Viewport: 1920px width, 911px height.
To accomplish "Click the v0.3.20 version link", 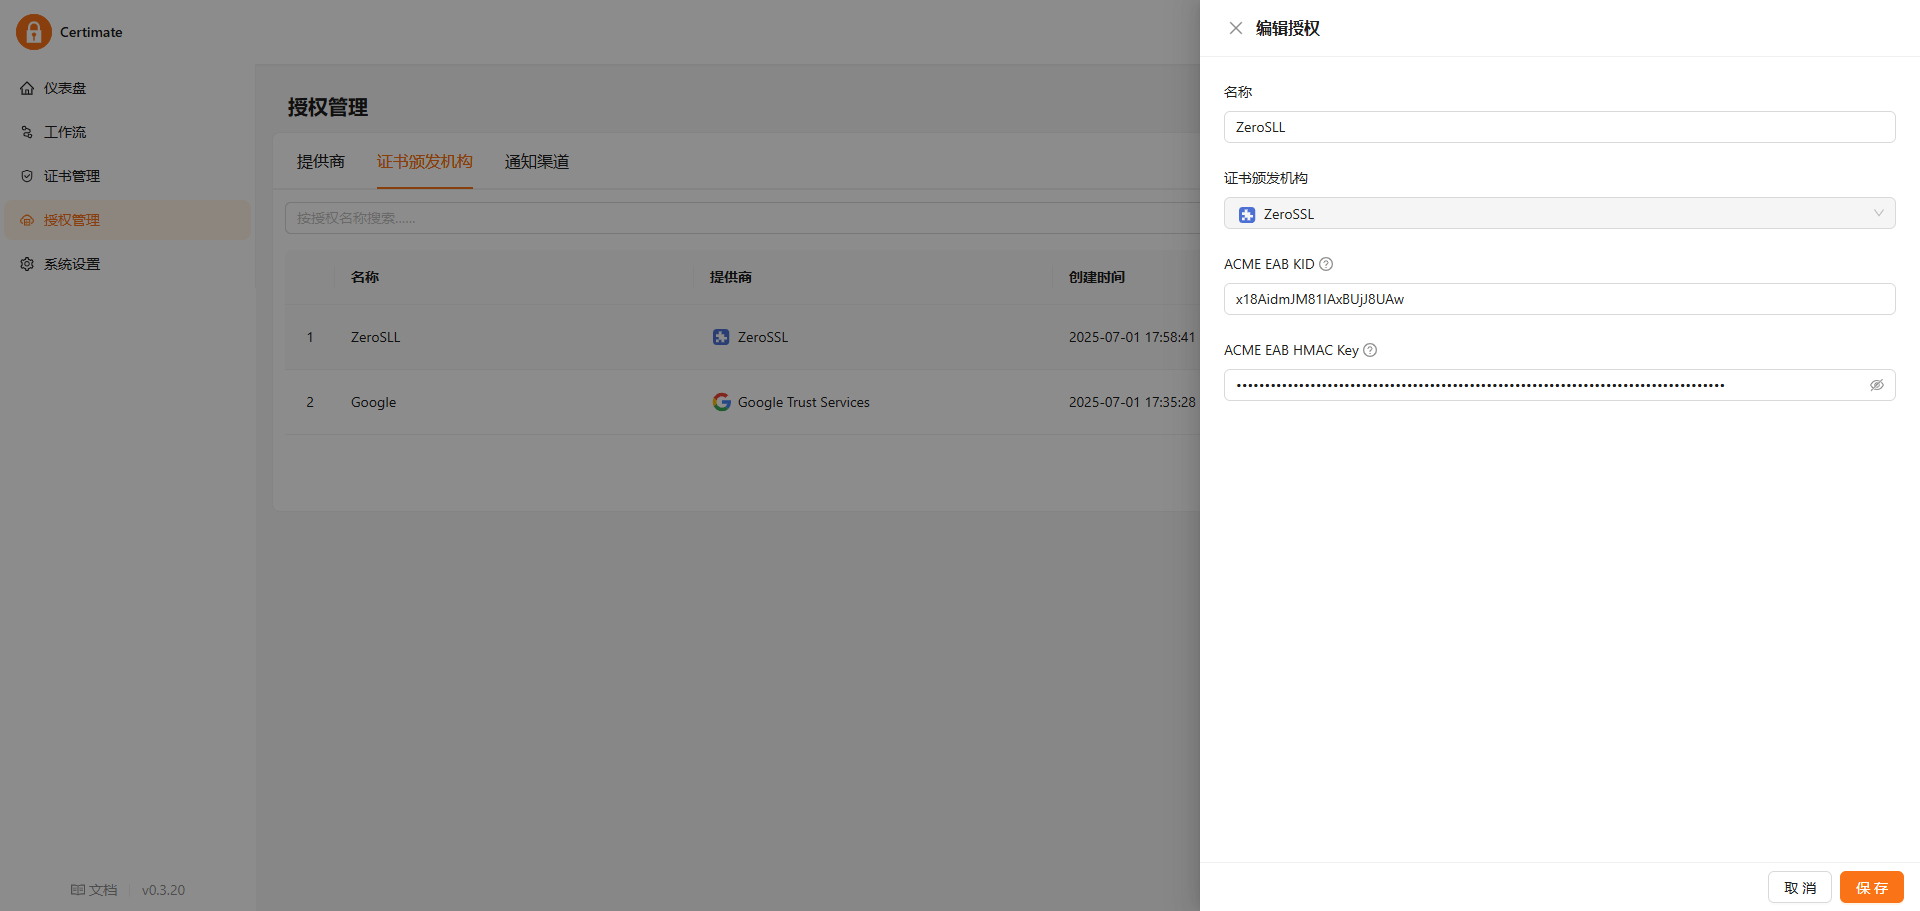I will point(163,890).
